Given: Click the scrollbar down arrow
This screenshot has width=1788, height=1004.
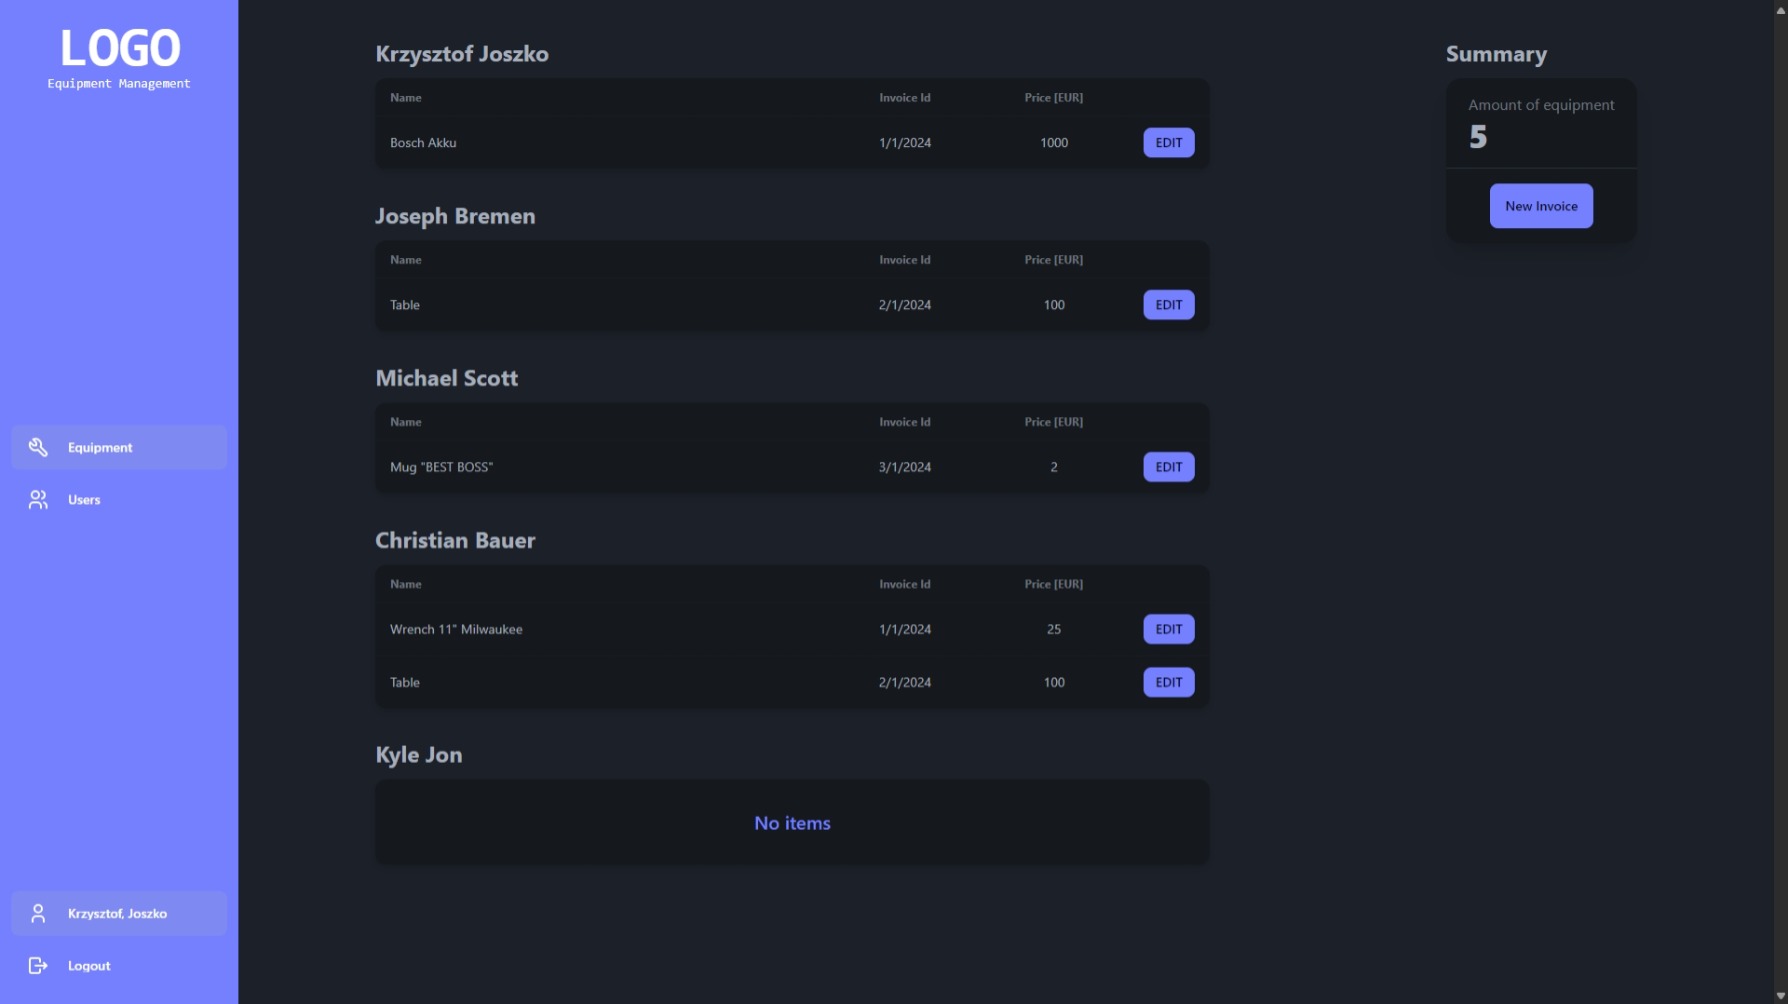Looking at the screenshot, I should [1780, 996].
